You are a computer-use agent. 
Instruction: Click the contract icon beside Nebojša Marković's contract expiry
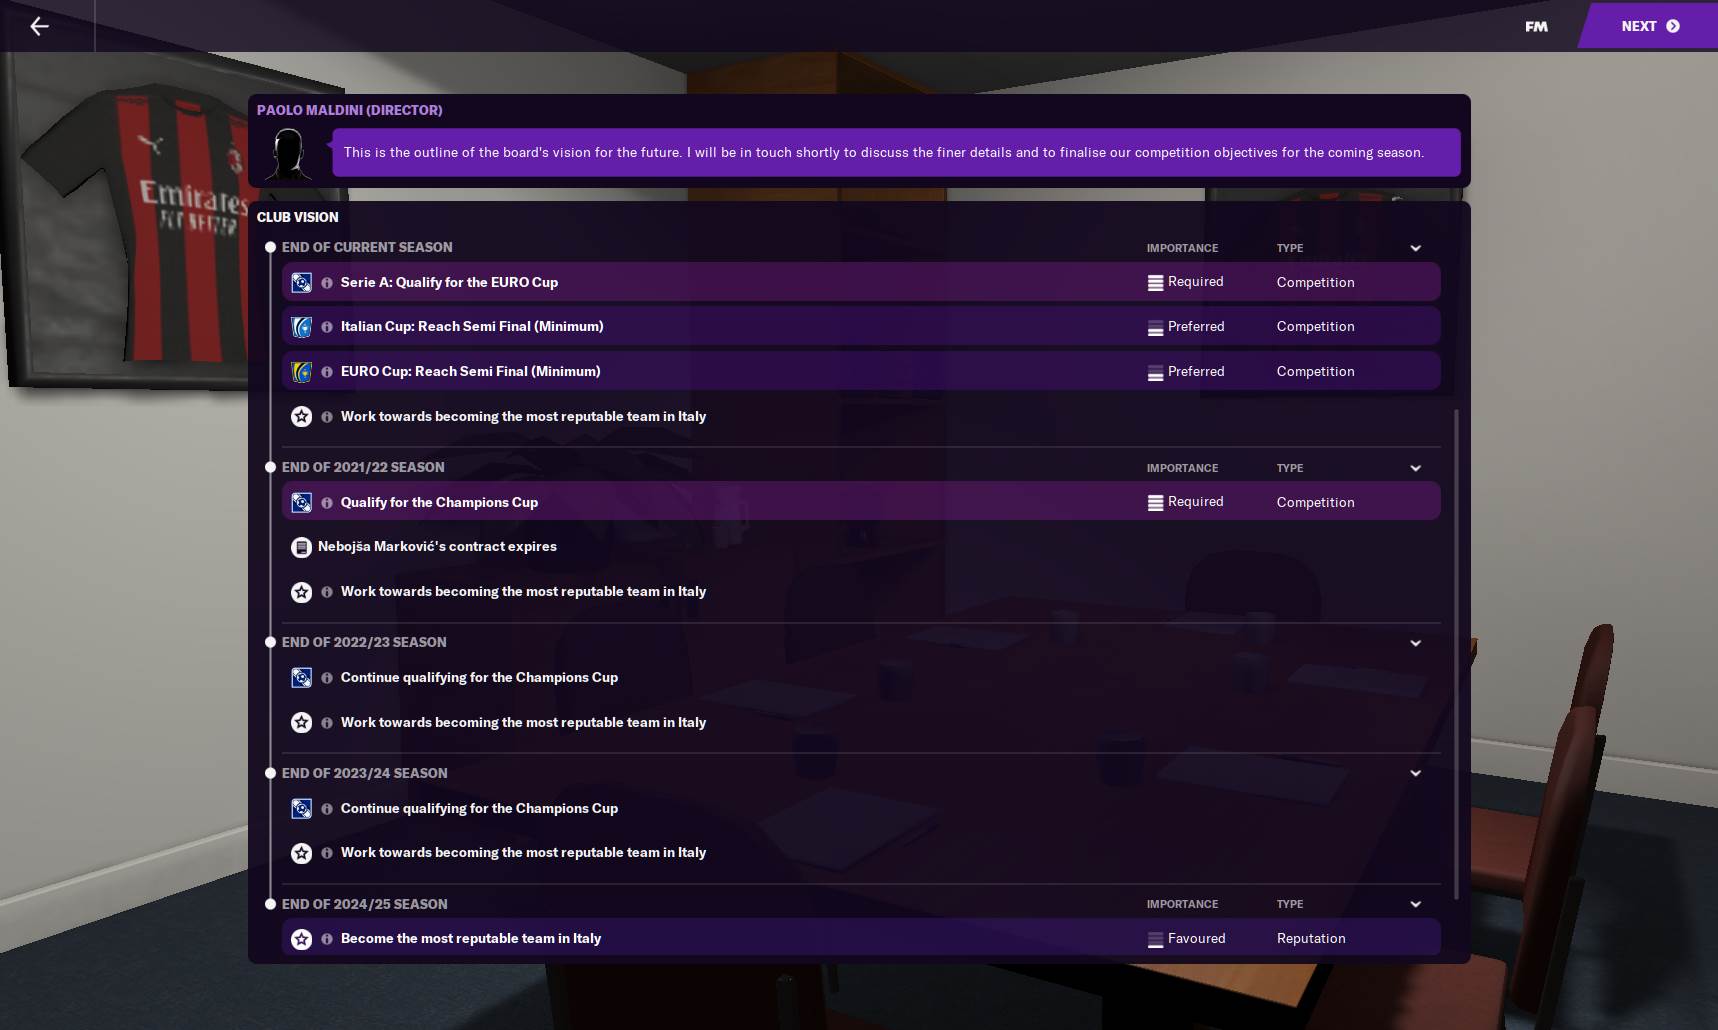(x=302, y=546)
